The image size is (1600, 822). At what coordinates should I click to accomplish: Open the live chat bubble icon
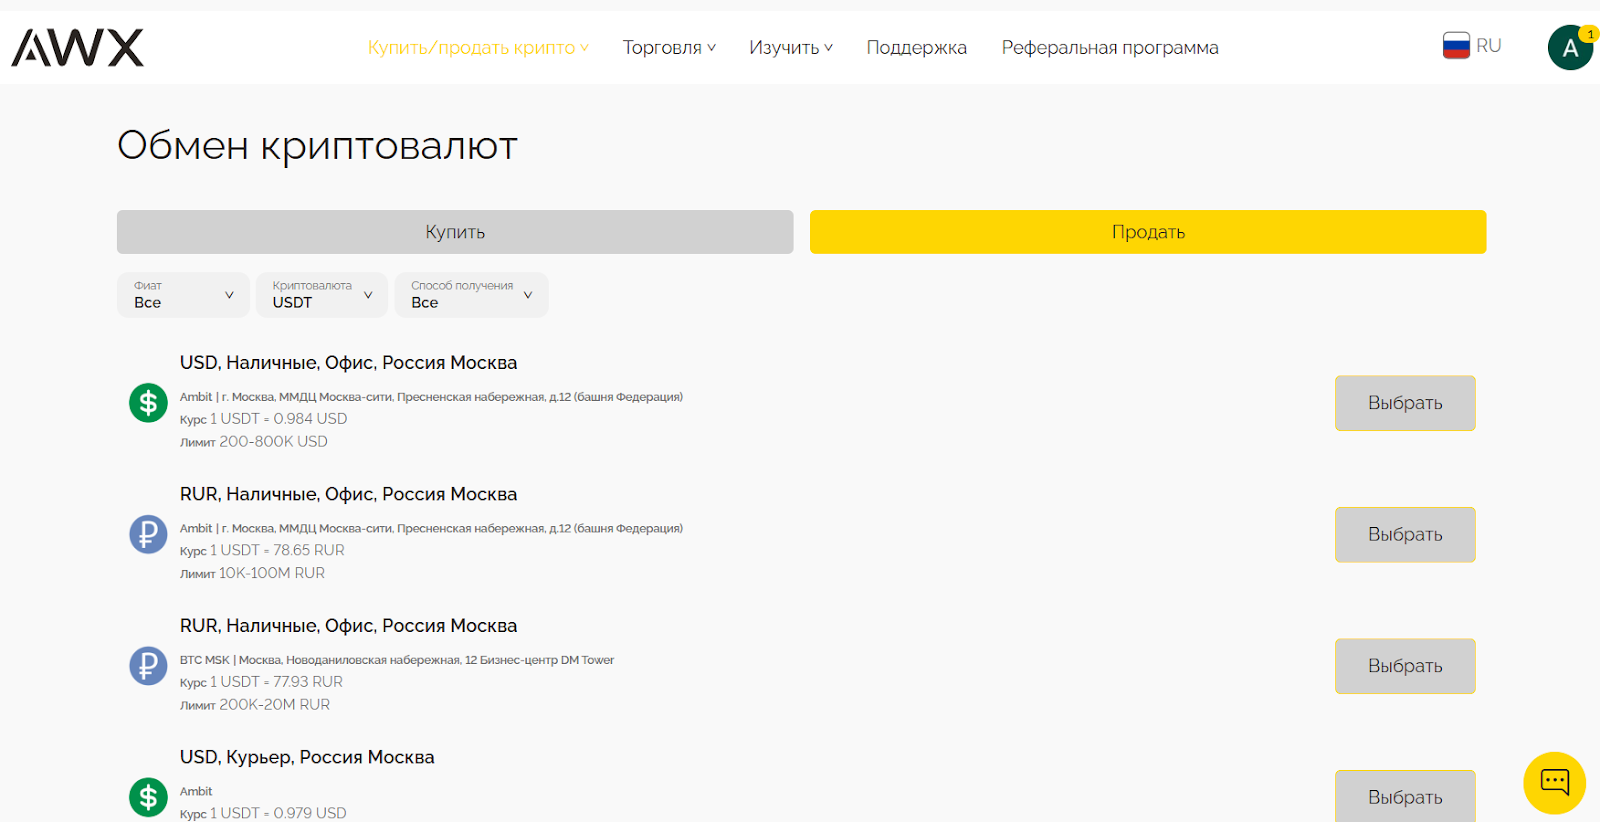pyautogui.click(x=1554, y=782)
